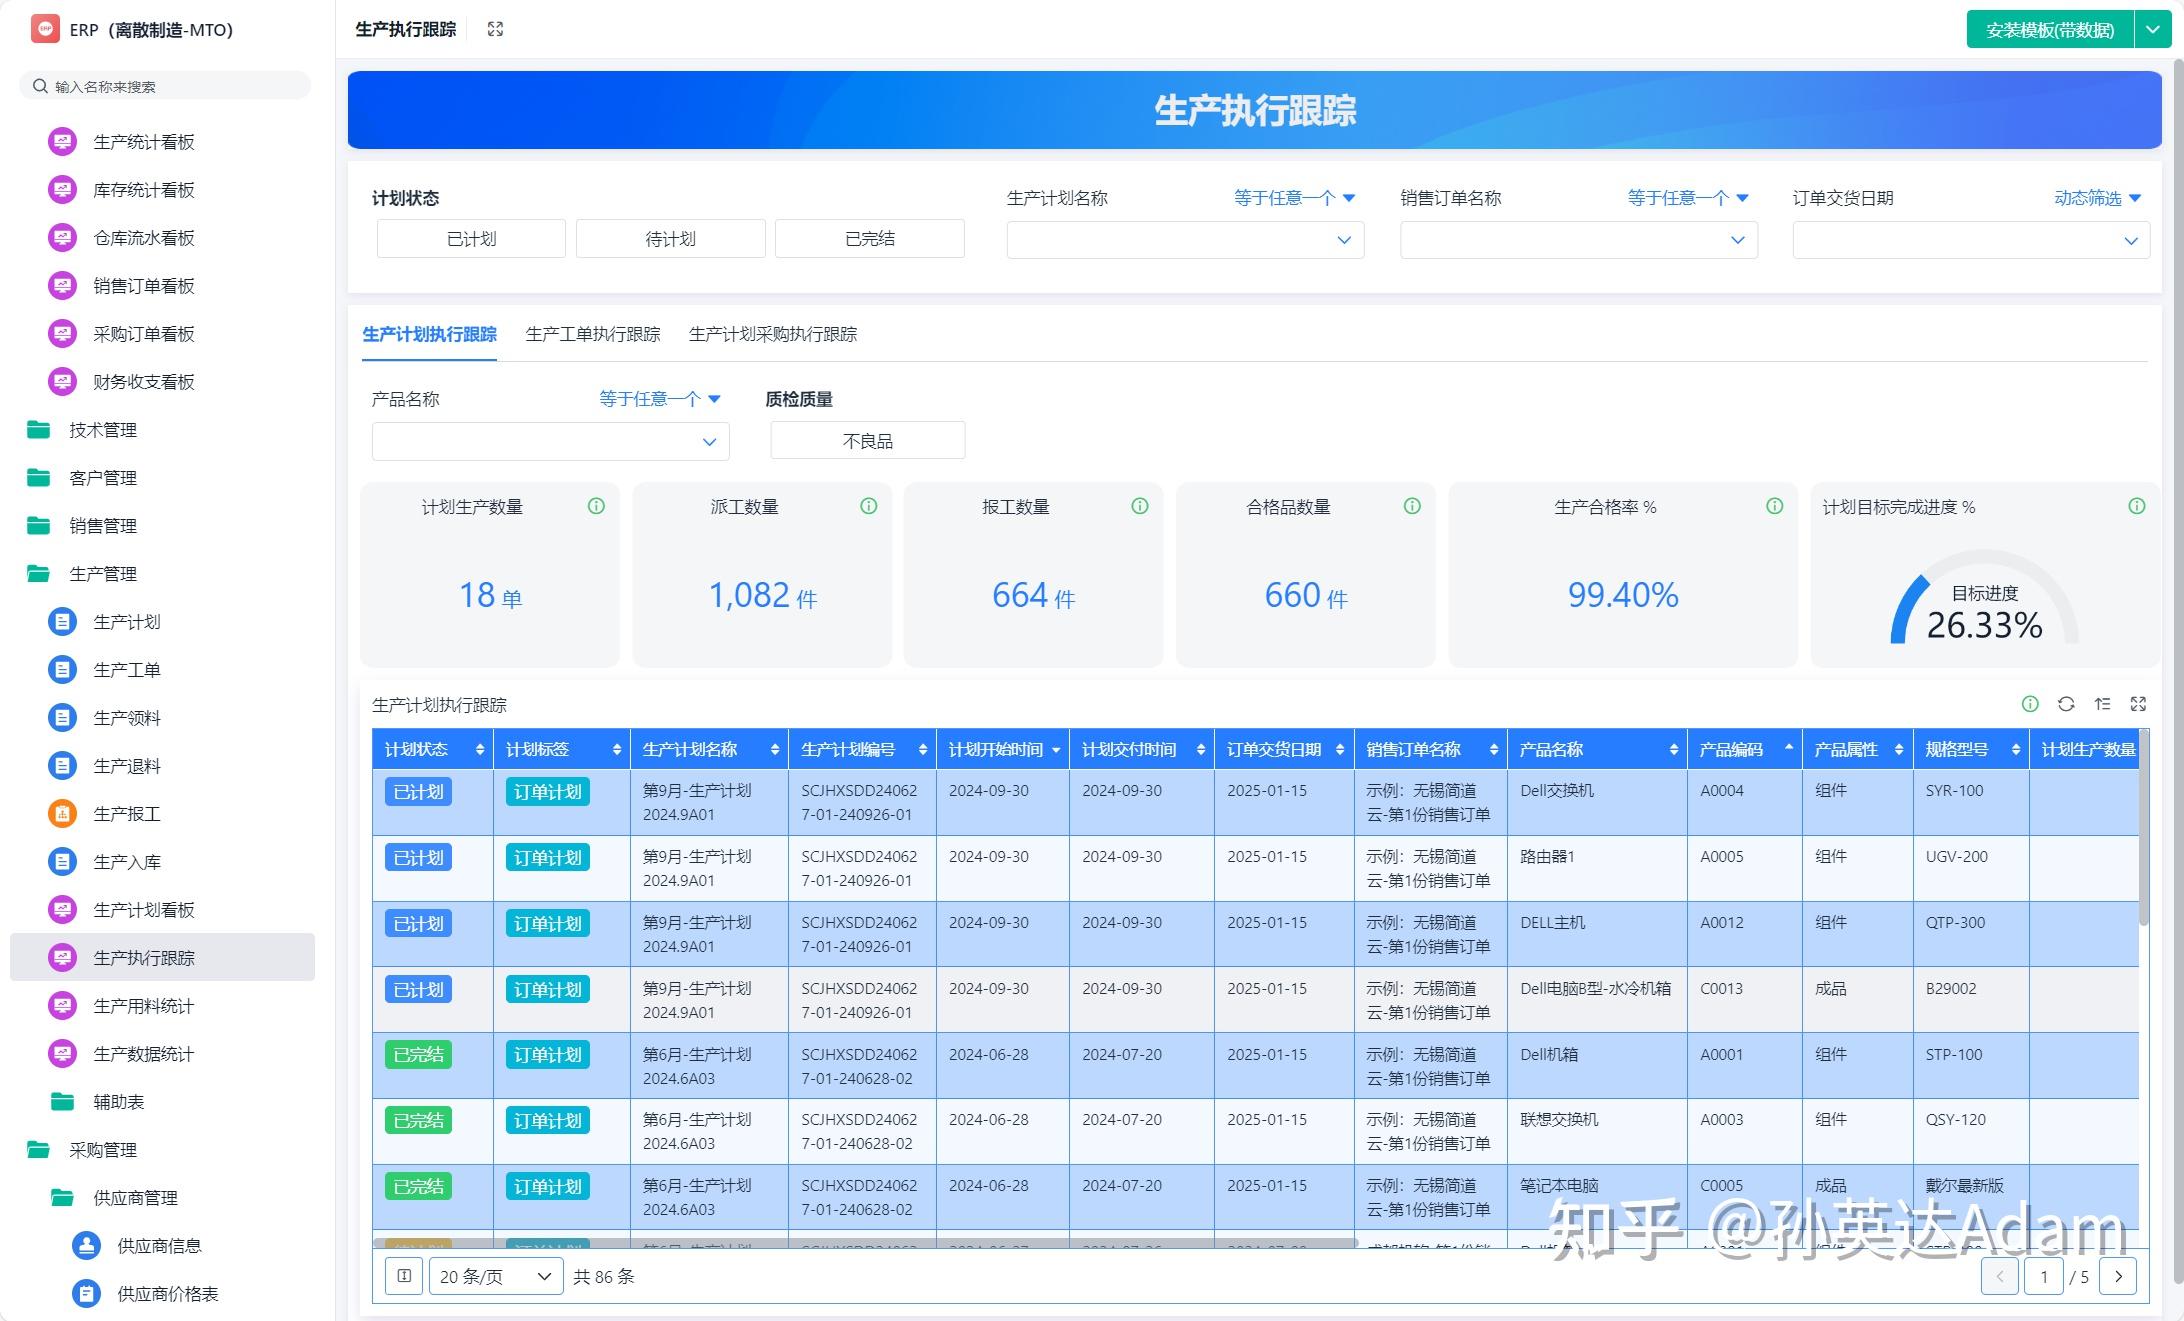Open 生产报工 from the sidebar

click(126, 813)
